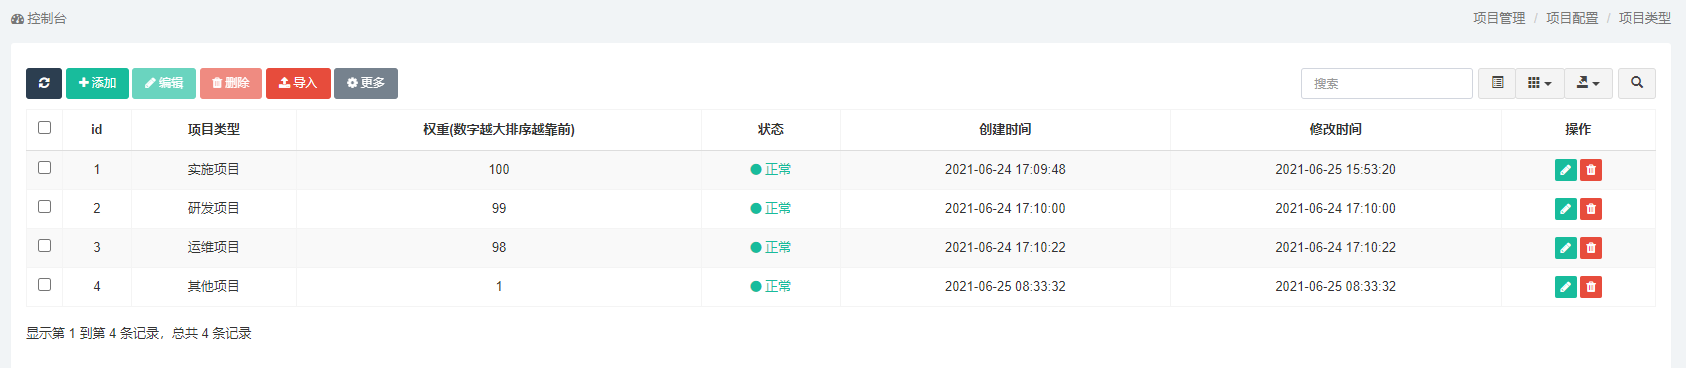1686x368 pixels.
Task: Toggle the card view list icon
Action: [x=1497, y=83]
